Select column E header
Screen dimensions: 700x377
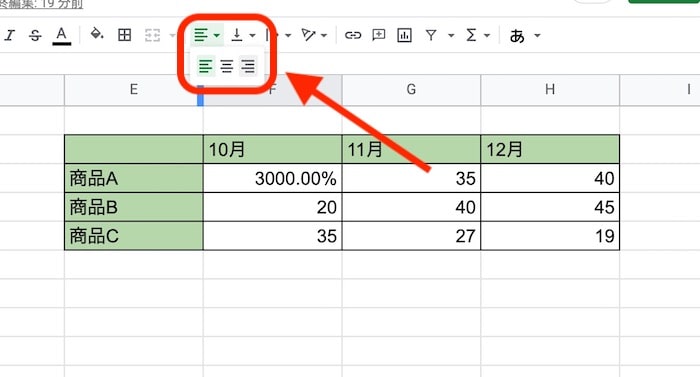(133, 90)
